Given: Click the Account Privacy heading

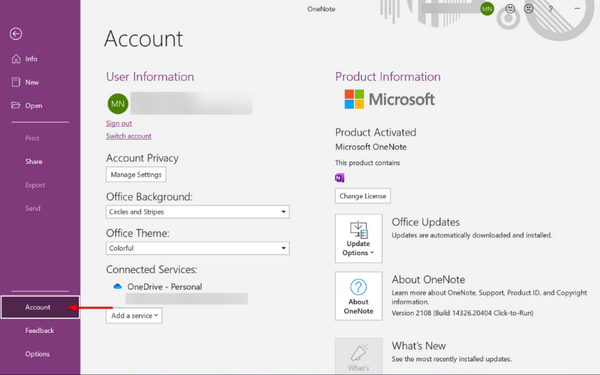Looking at the screenshot, I should (142, 158).
